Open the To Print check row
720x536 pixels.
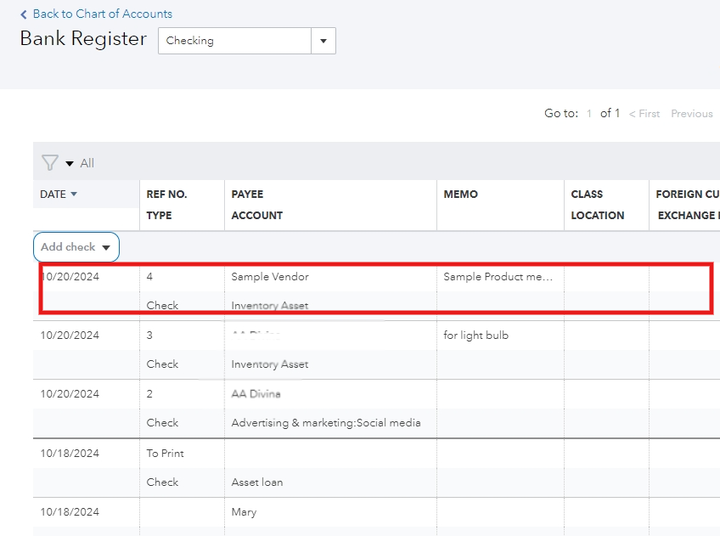[165, 453]
